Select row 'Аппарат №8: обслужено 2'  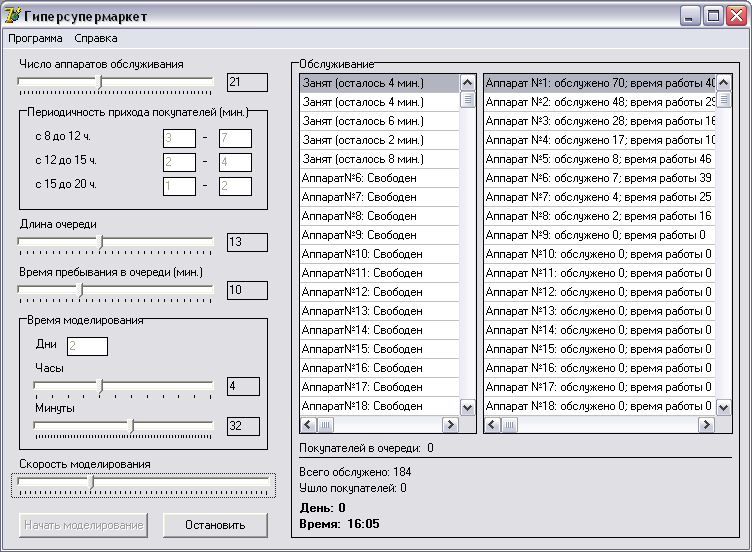point(599,216)
